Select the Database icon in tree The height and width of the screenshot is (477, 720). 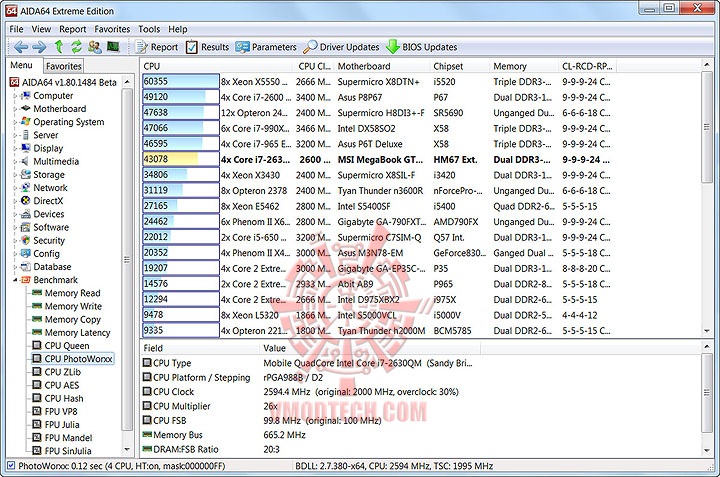coord(26,267)
